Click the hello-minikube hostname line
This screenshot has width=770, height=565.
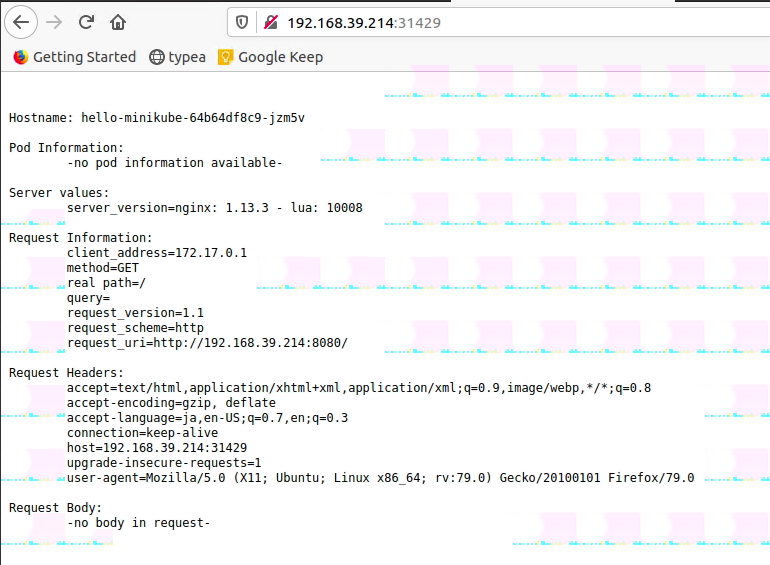pos(156,118)
